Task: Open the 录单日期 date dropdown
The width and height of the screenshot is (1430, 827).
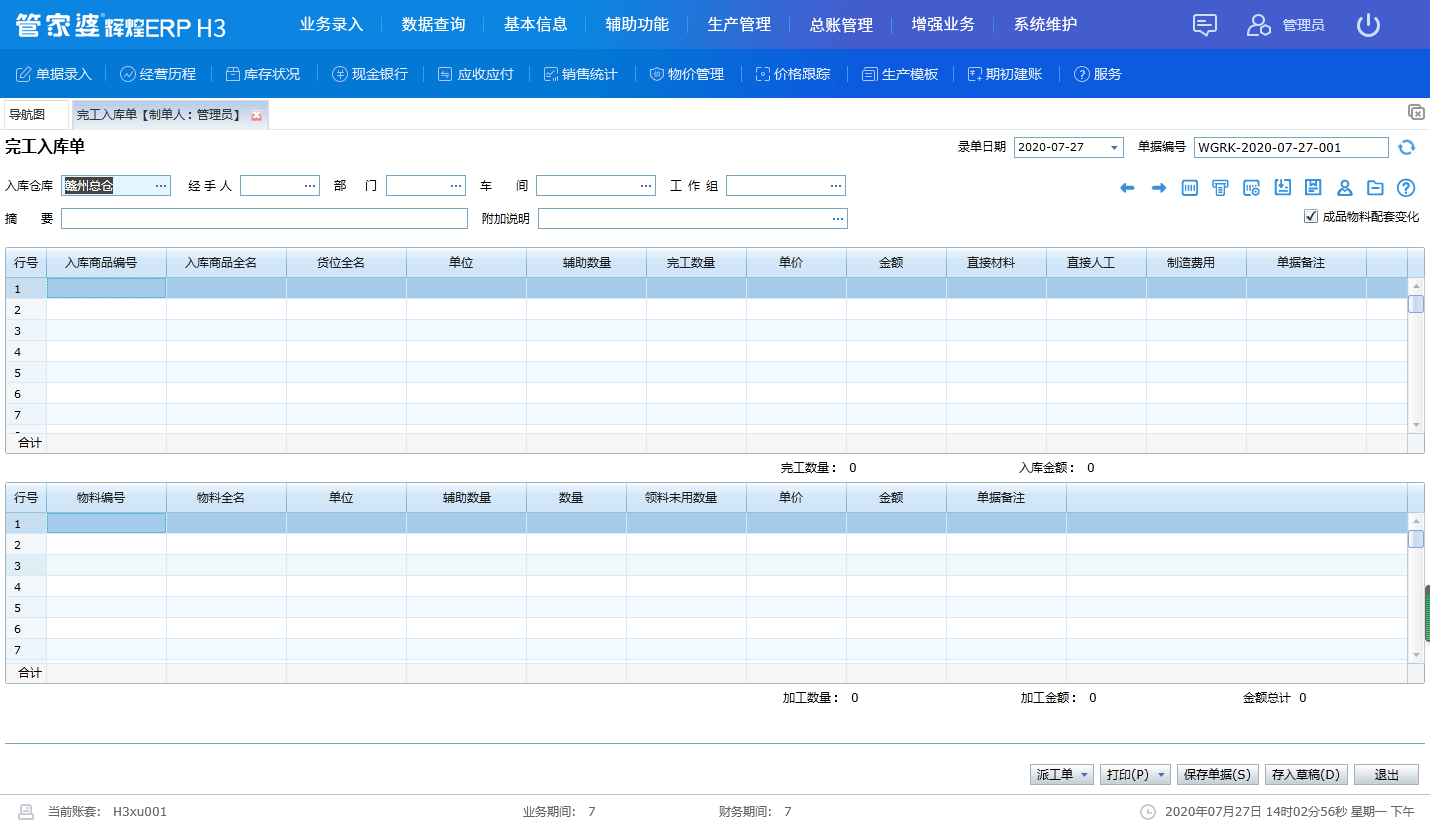Action: point(1114,148)
